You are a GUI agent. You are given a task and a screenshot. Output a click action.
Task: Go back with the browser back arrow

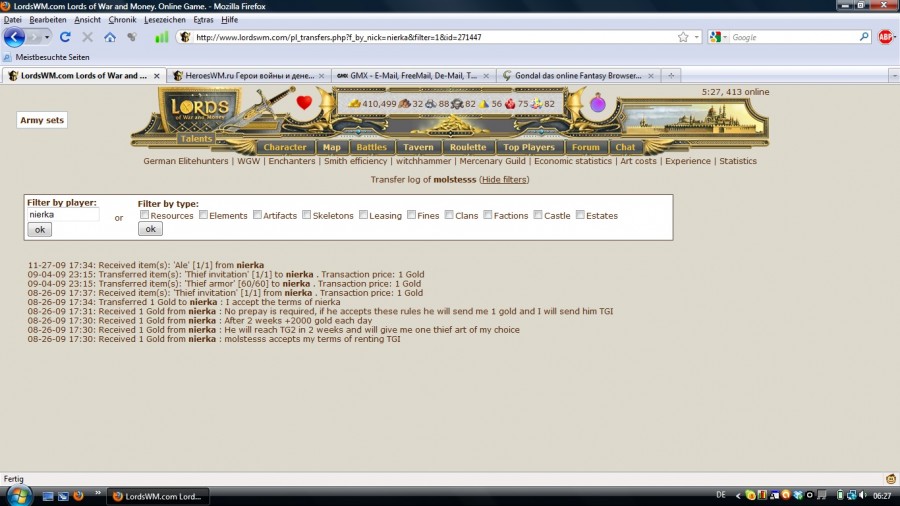14,37
